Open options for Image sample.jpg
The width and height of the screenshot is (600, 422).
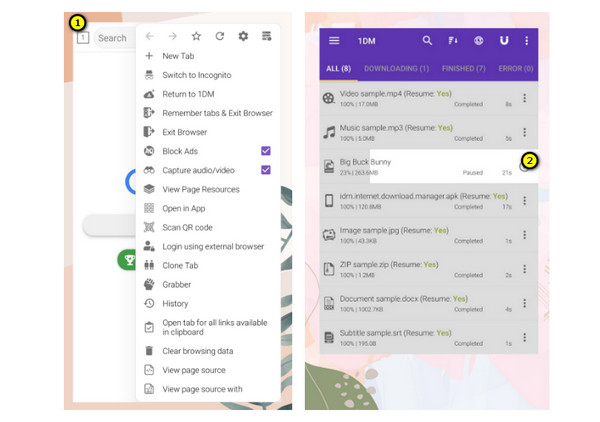pyautogui.click(x=525, y=235)
